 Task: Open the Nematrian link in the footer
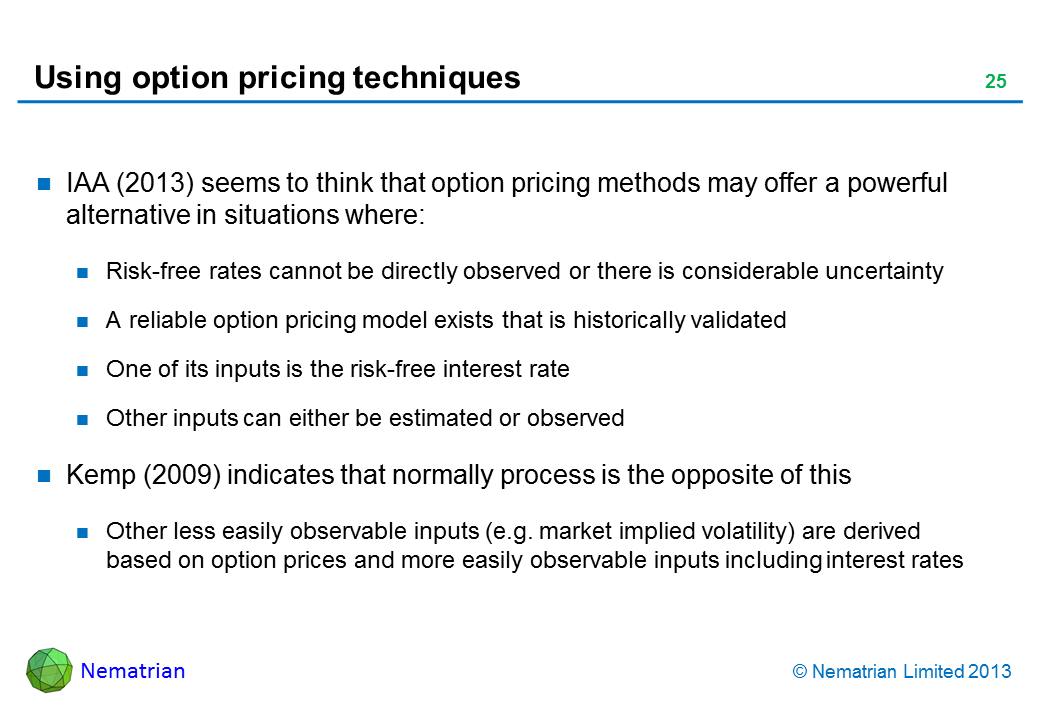132,671
